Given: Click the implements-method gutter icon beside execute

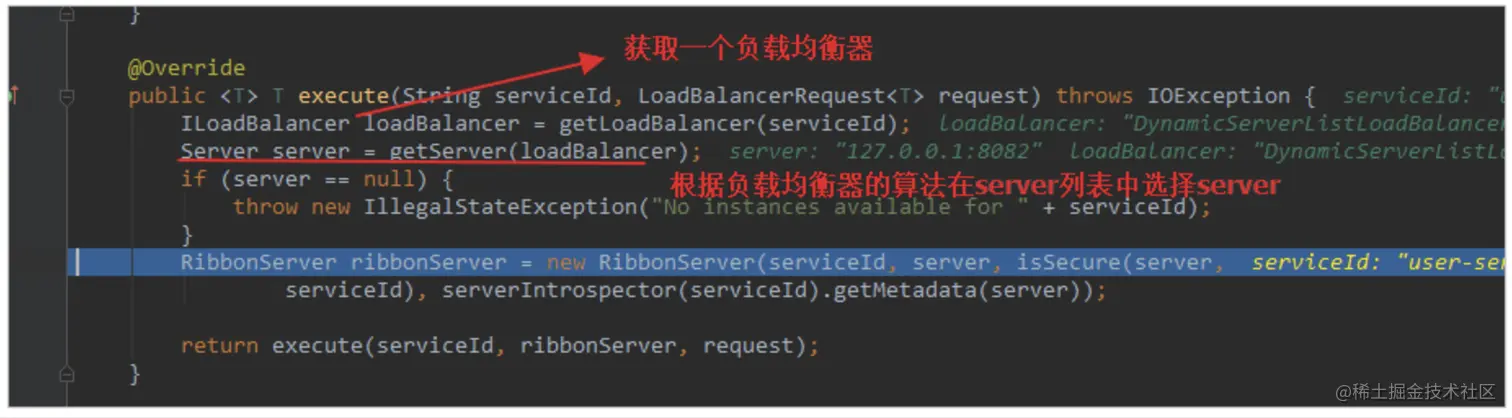Looking at the screenshot, I should 14,96.
